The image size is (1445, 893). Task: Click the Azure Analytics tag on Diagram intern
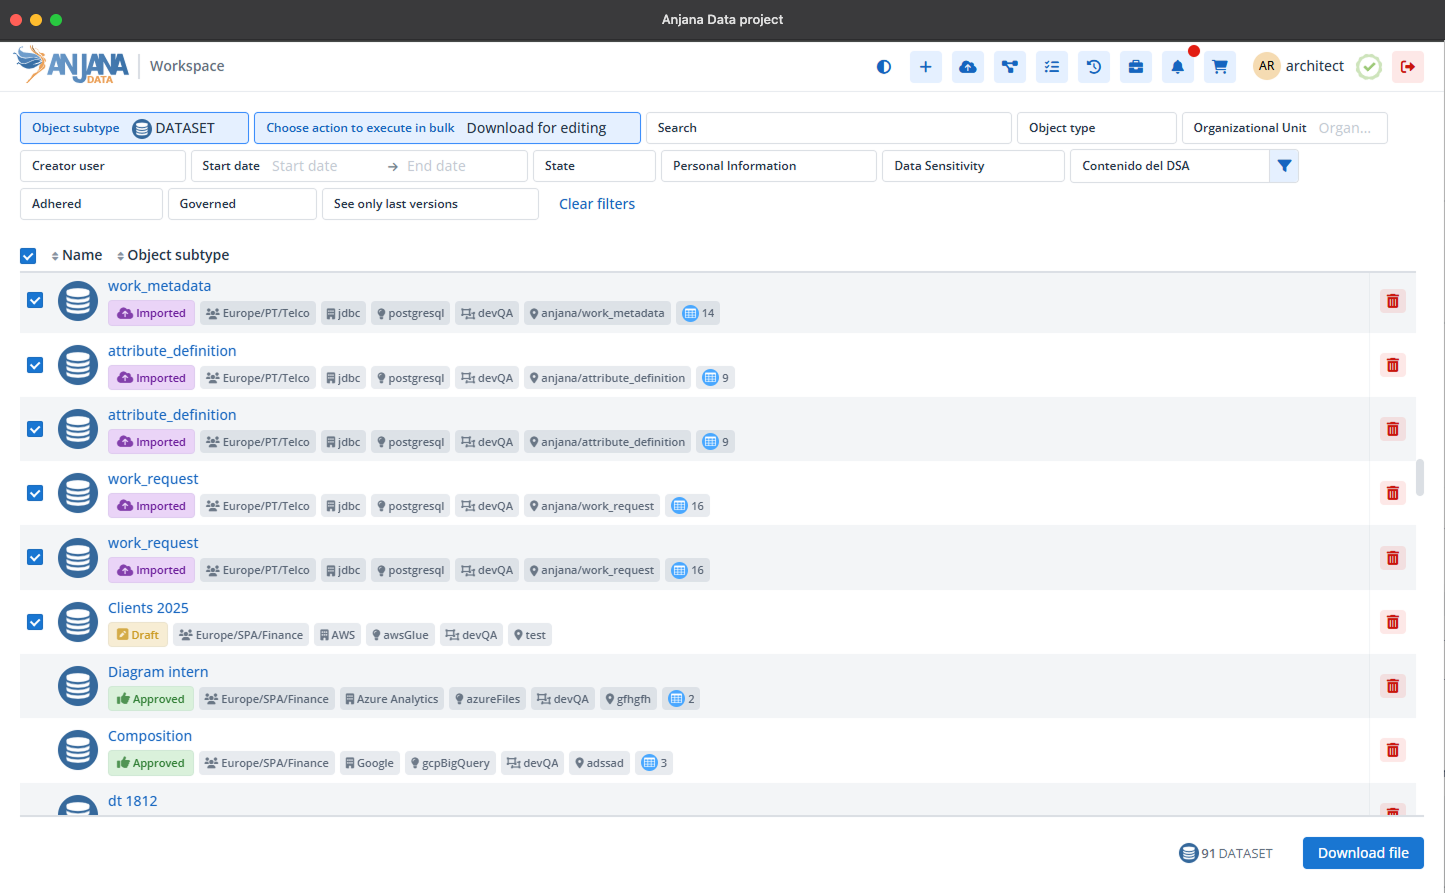(x=391, y=699)
